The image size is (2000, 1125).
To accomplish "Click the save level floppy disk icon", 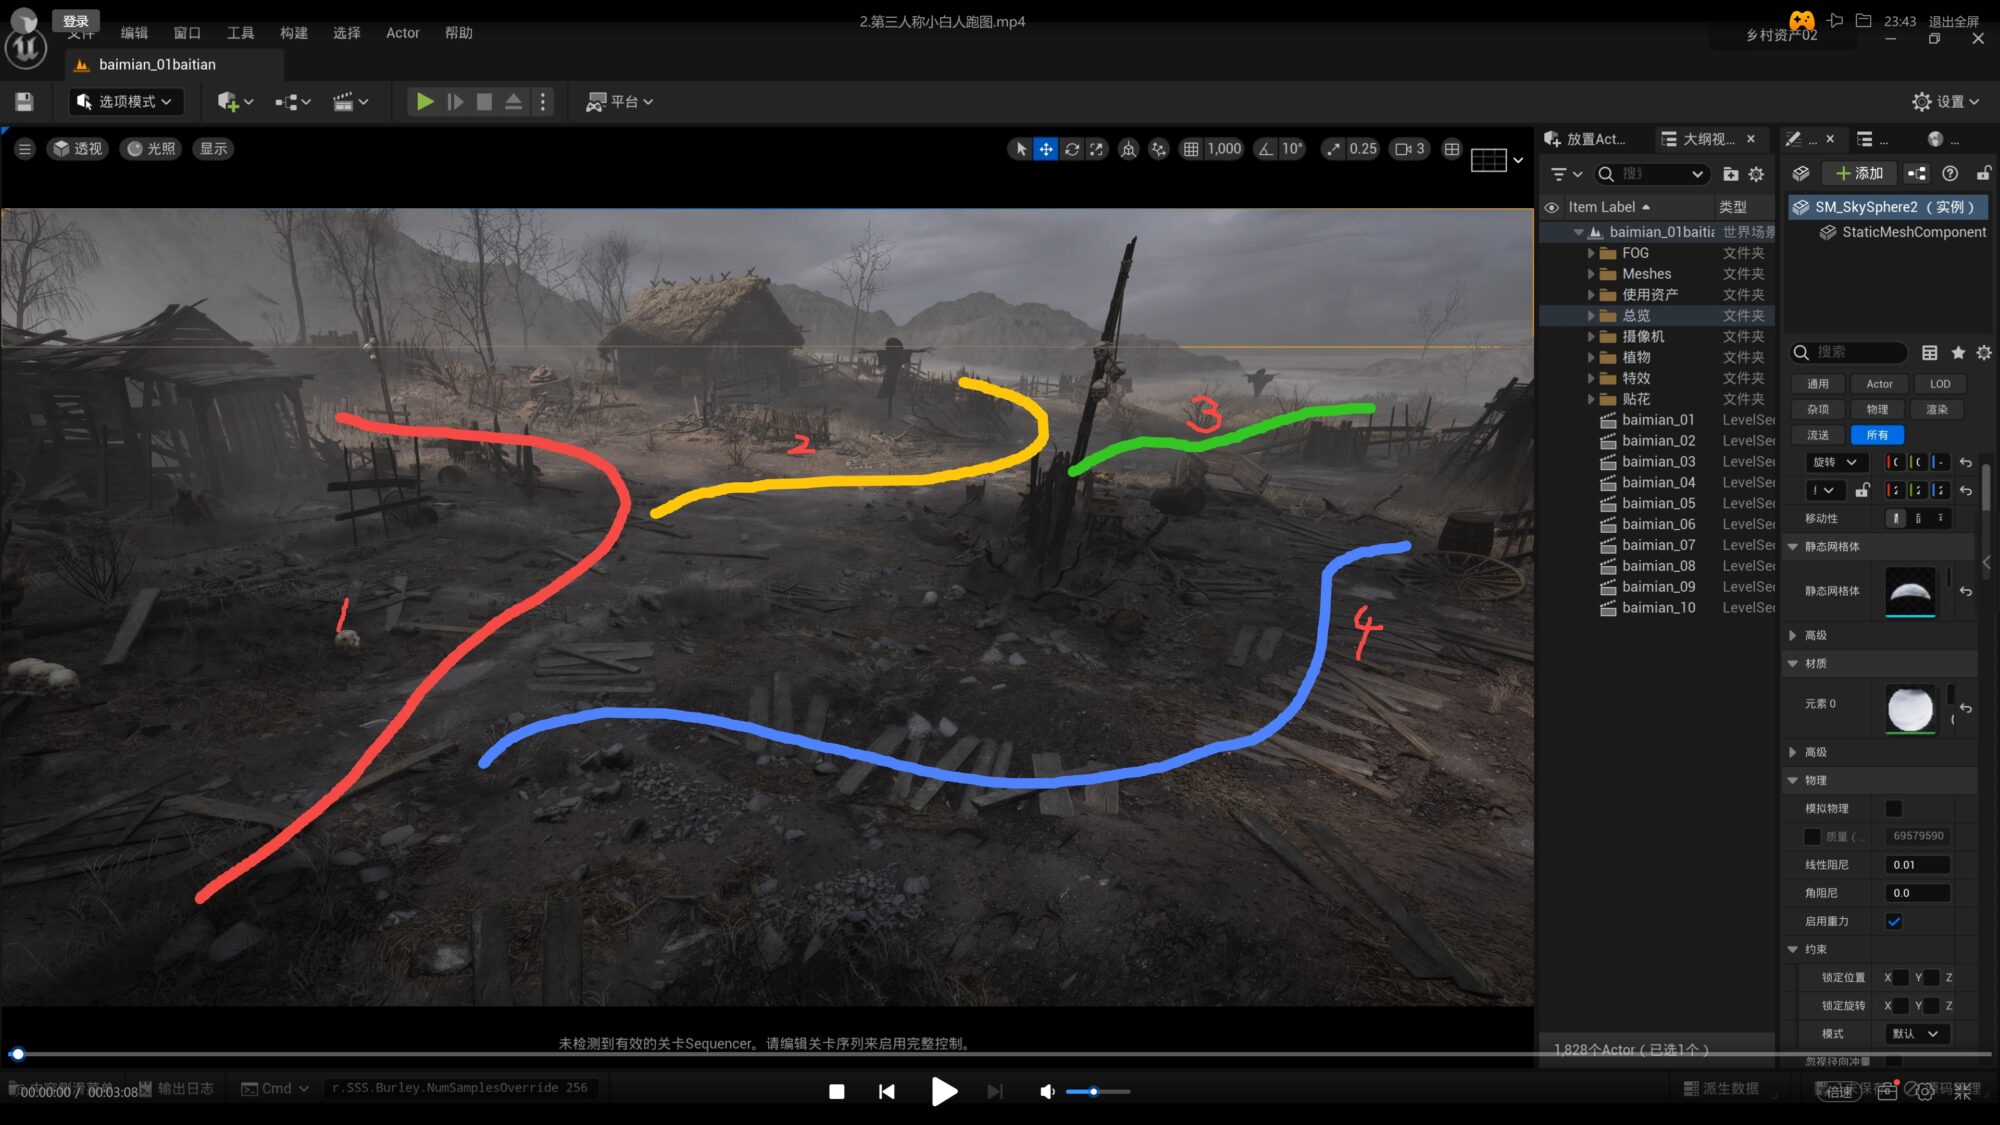I will tap(24, 101).
